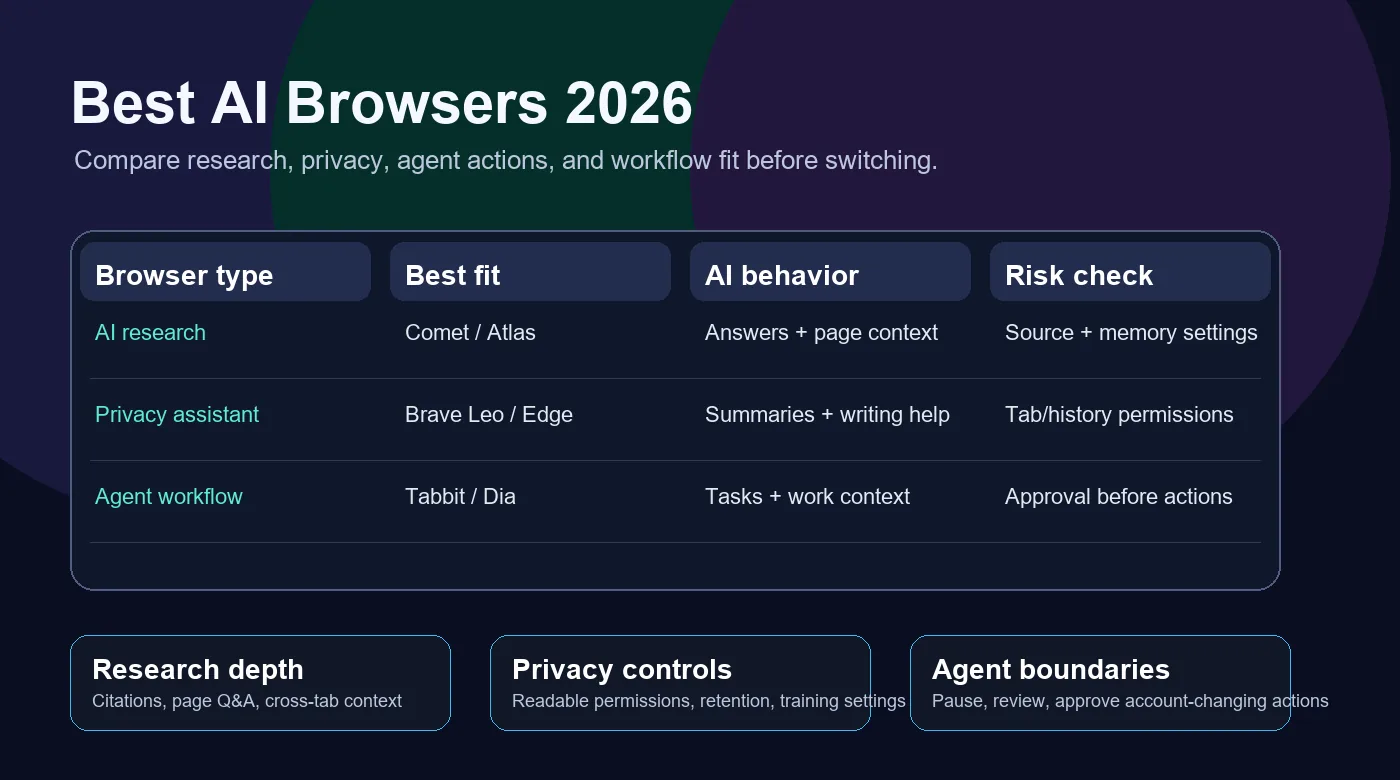Click the 'Agent workflow' row label
Viewport: 1400px width, 780px height.
(169, 497)
